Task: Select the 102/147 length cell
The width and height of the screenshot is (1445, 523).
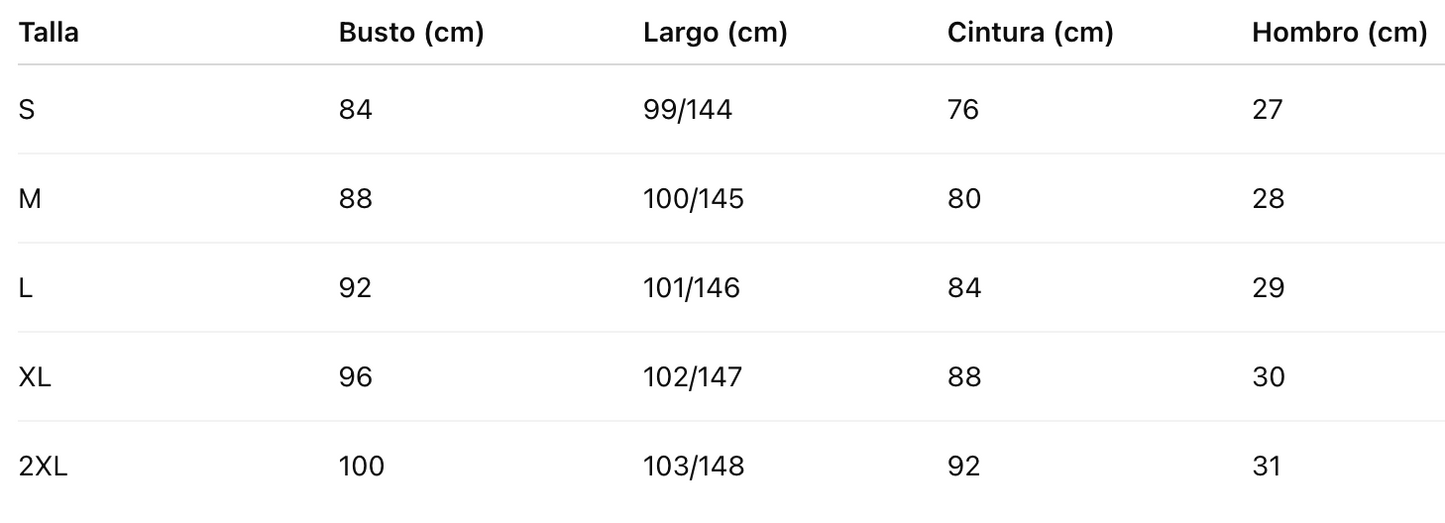Action: pos(693,377)
